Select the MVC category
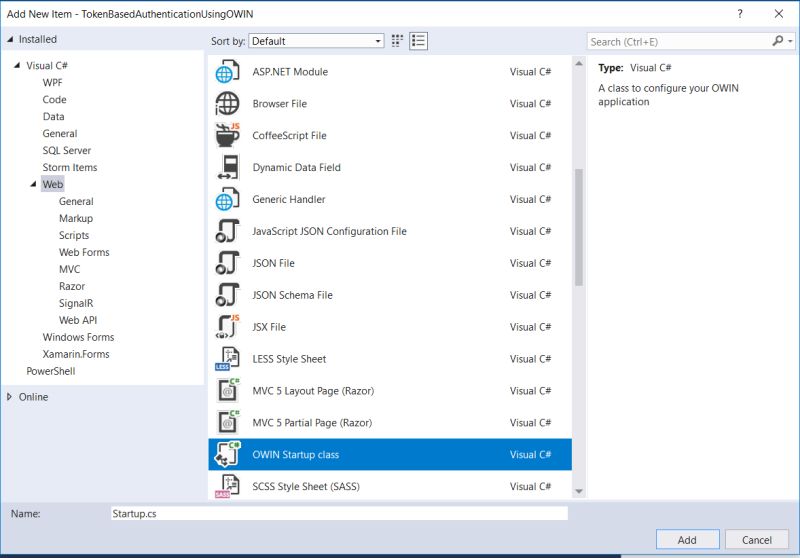Image resolution: width=800 pixels, height=558 pixels. tap(69, 269)
